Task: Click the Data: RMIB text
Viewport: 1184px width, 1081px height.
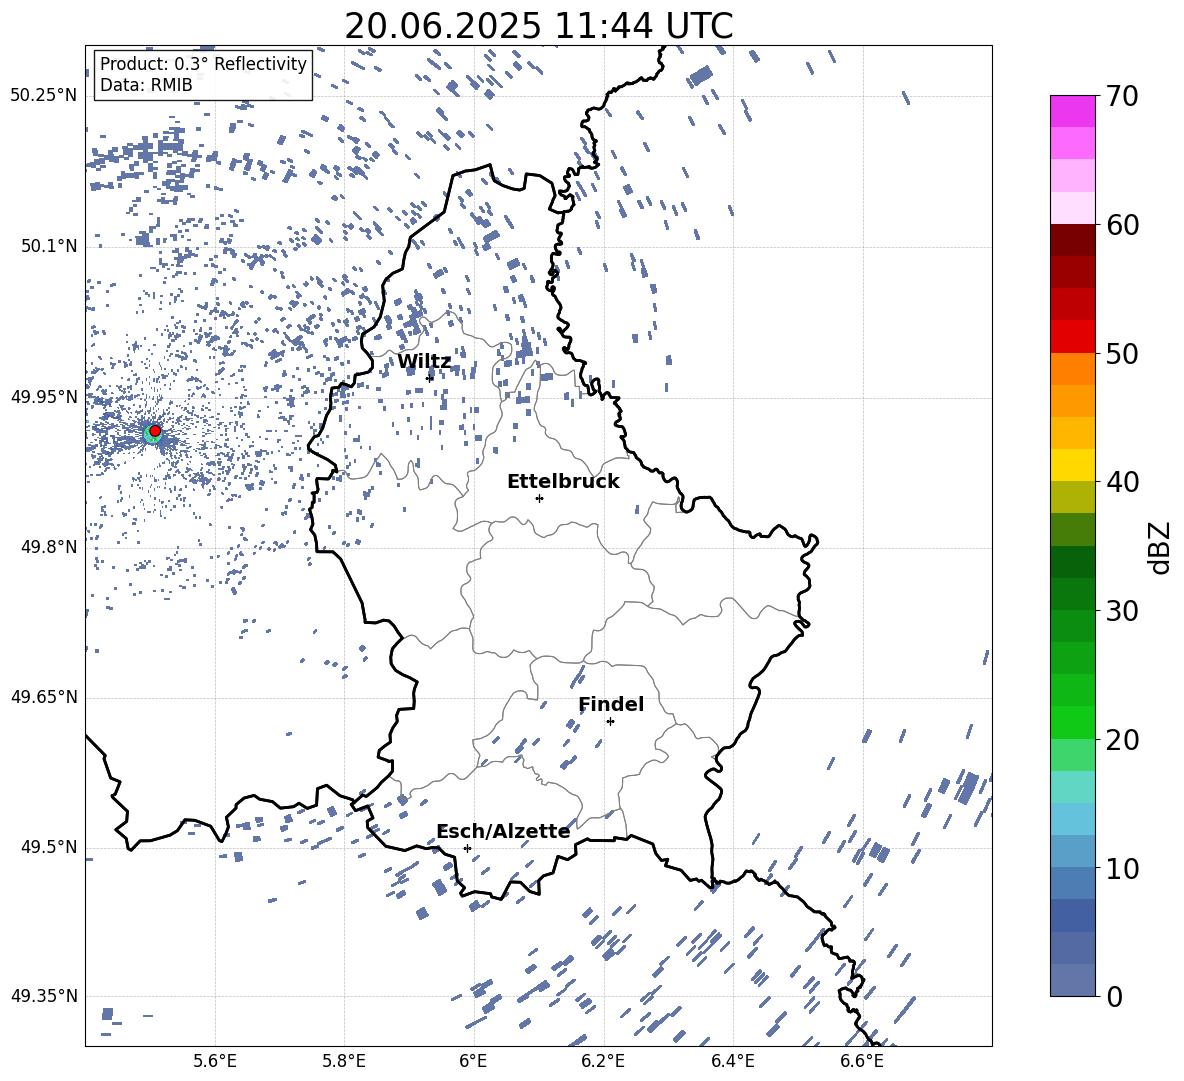Action: (146, 85)
